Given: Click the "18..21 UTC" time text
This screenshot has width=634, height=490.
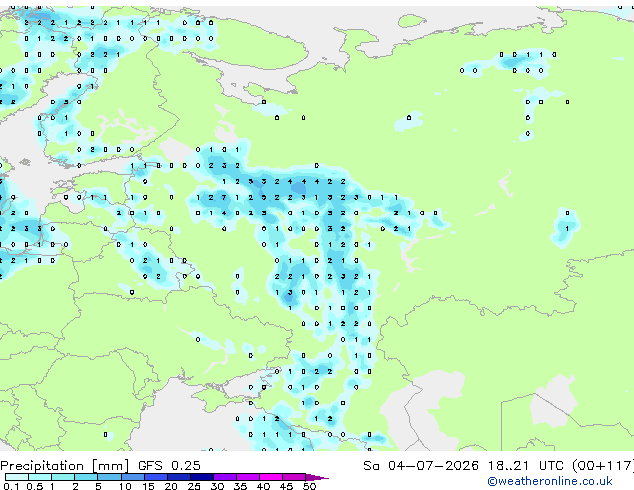Looking at the screenshot, I should tap(525, 466).
